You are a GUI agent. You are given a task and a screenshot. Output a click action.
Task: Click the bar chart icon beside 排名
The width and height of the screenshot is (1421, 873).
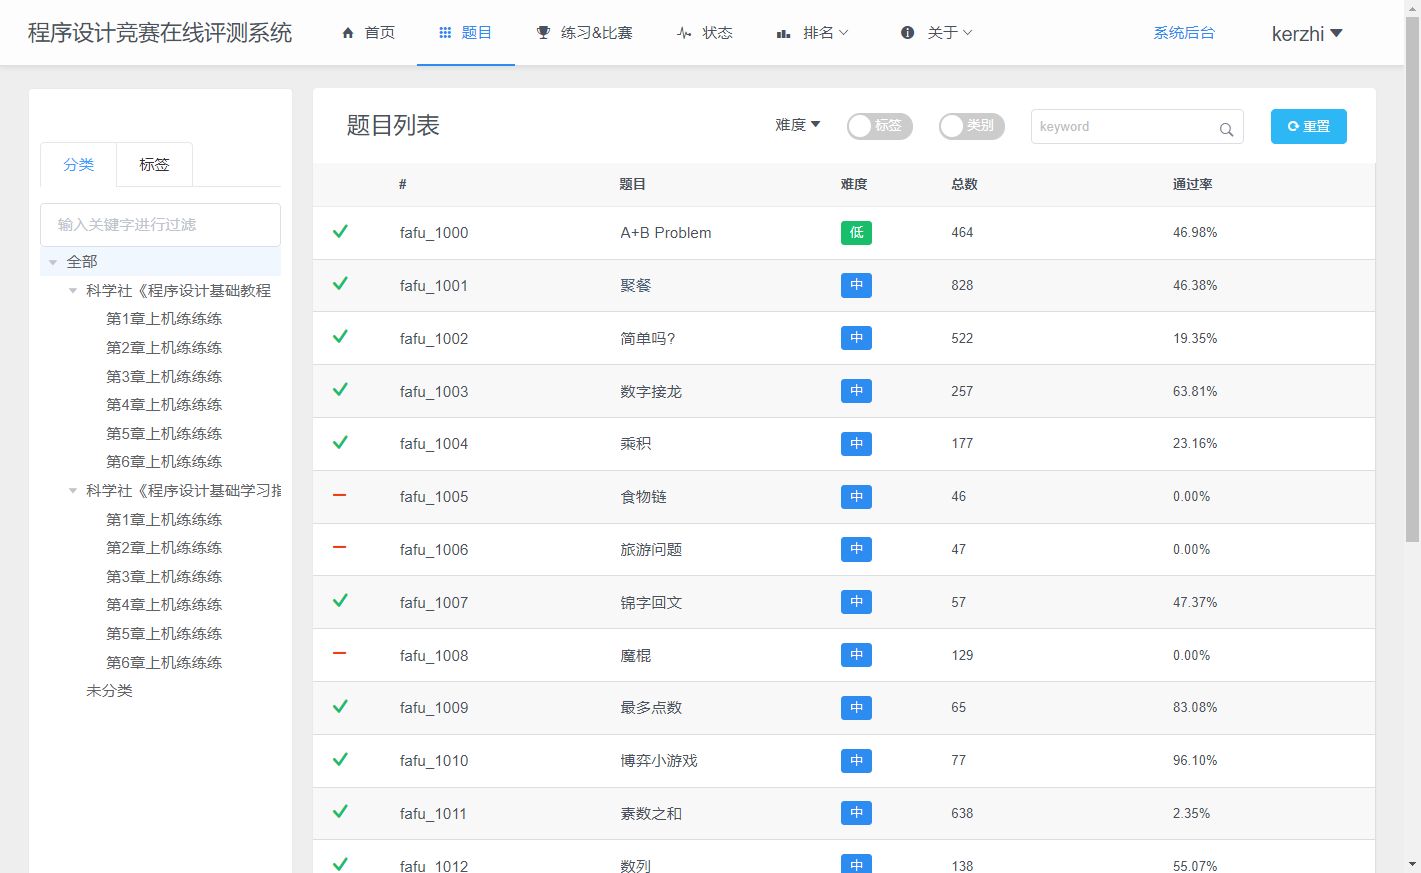784,33
